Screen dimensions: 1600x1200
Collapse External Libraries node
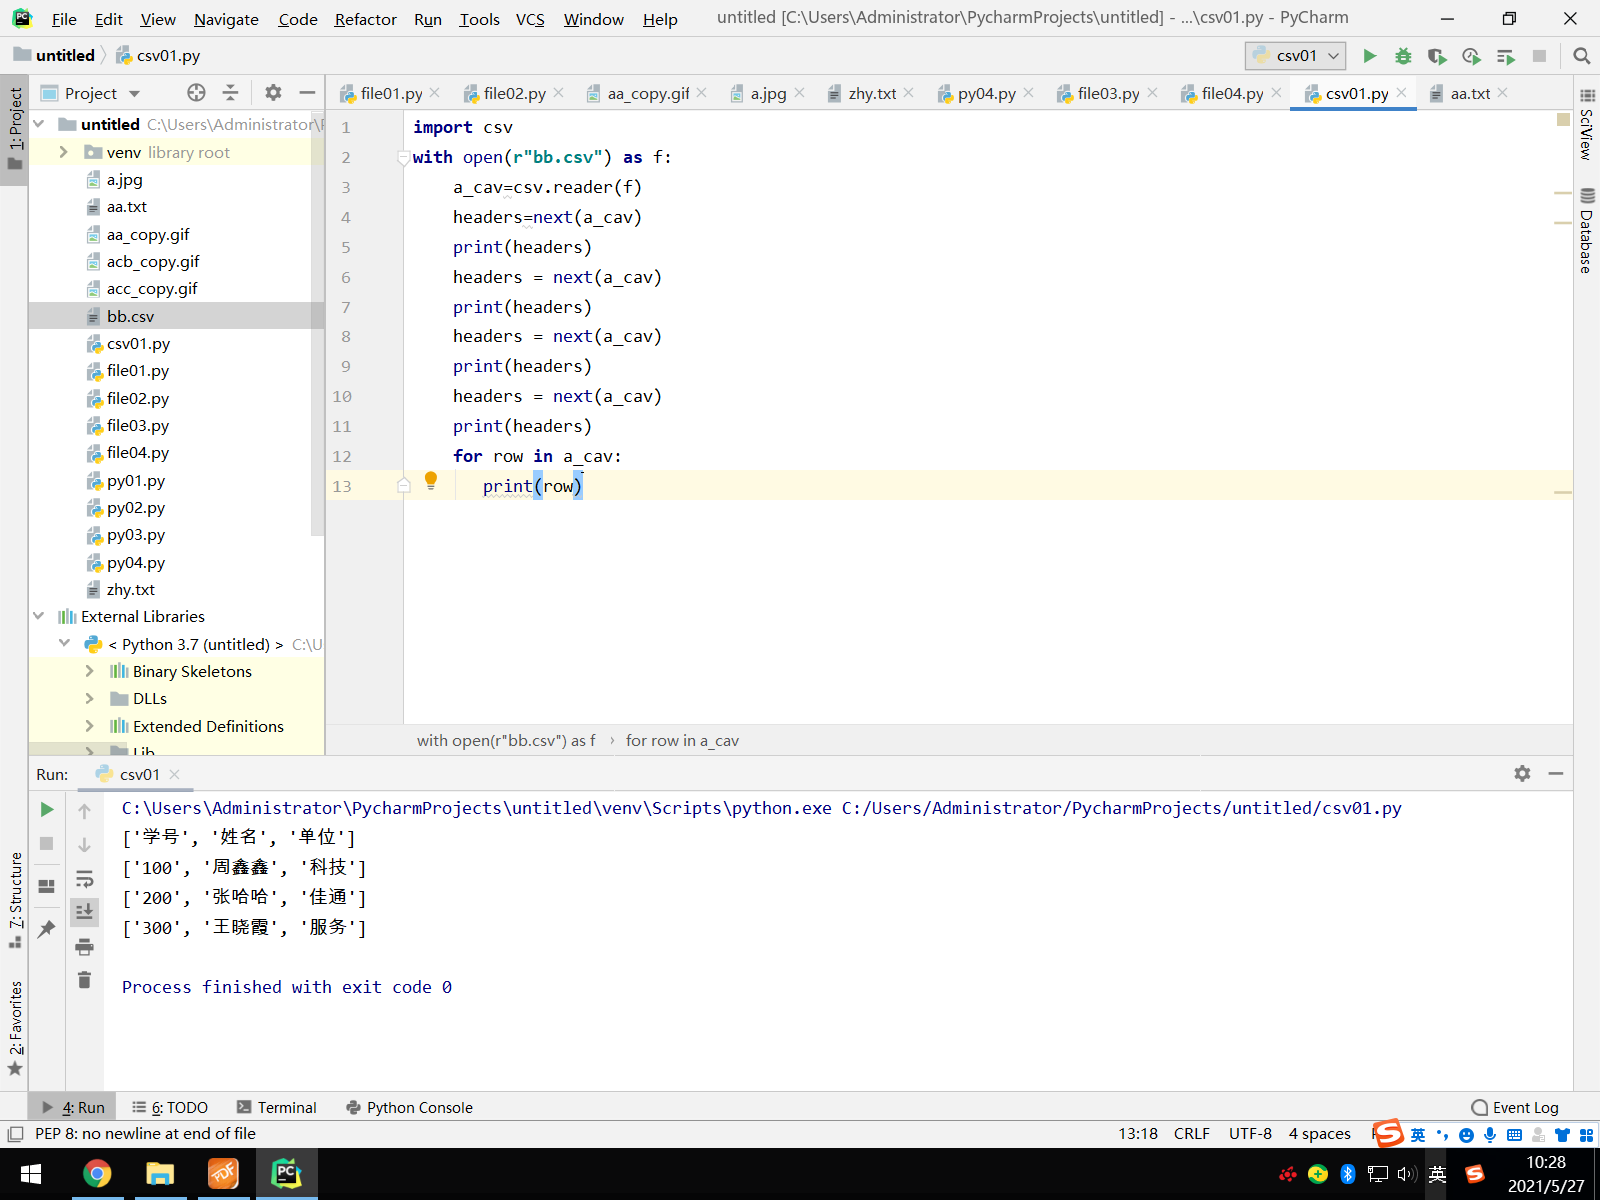(39, 616)
